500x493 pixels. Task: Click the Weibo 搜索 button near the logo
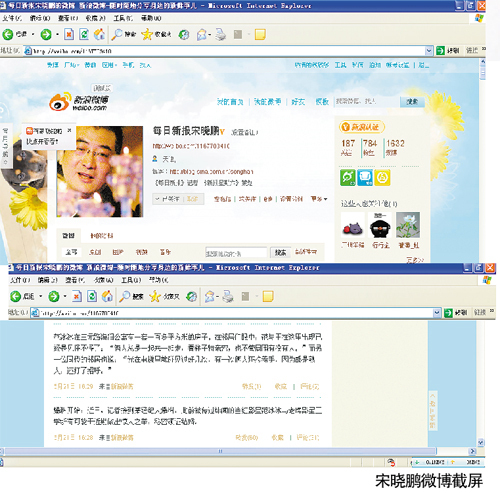[x=412, y=102]
